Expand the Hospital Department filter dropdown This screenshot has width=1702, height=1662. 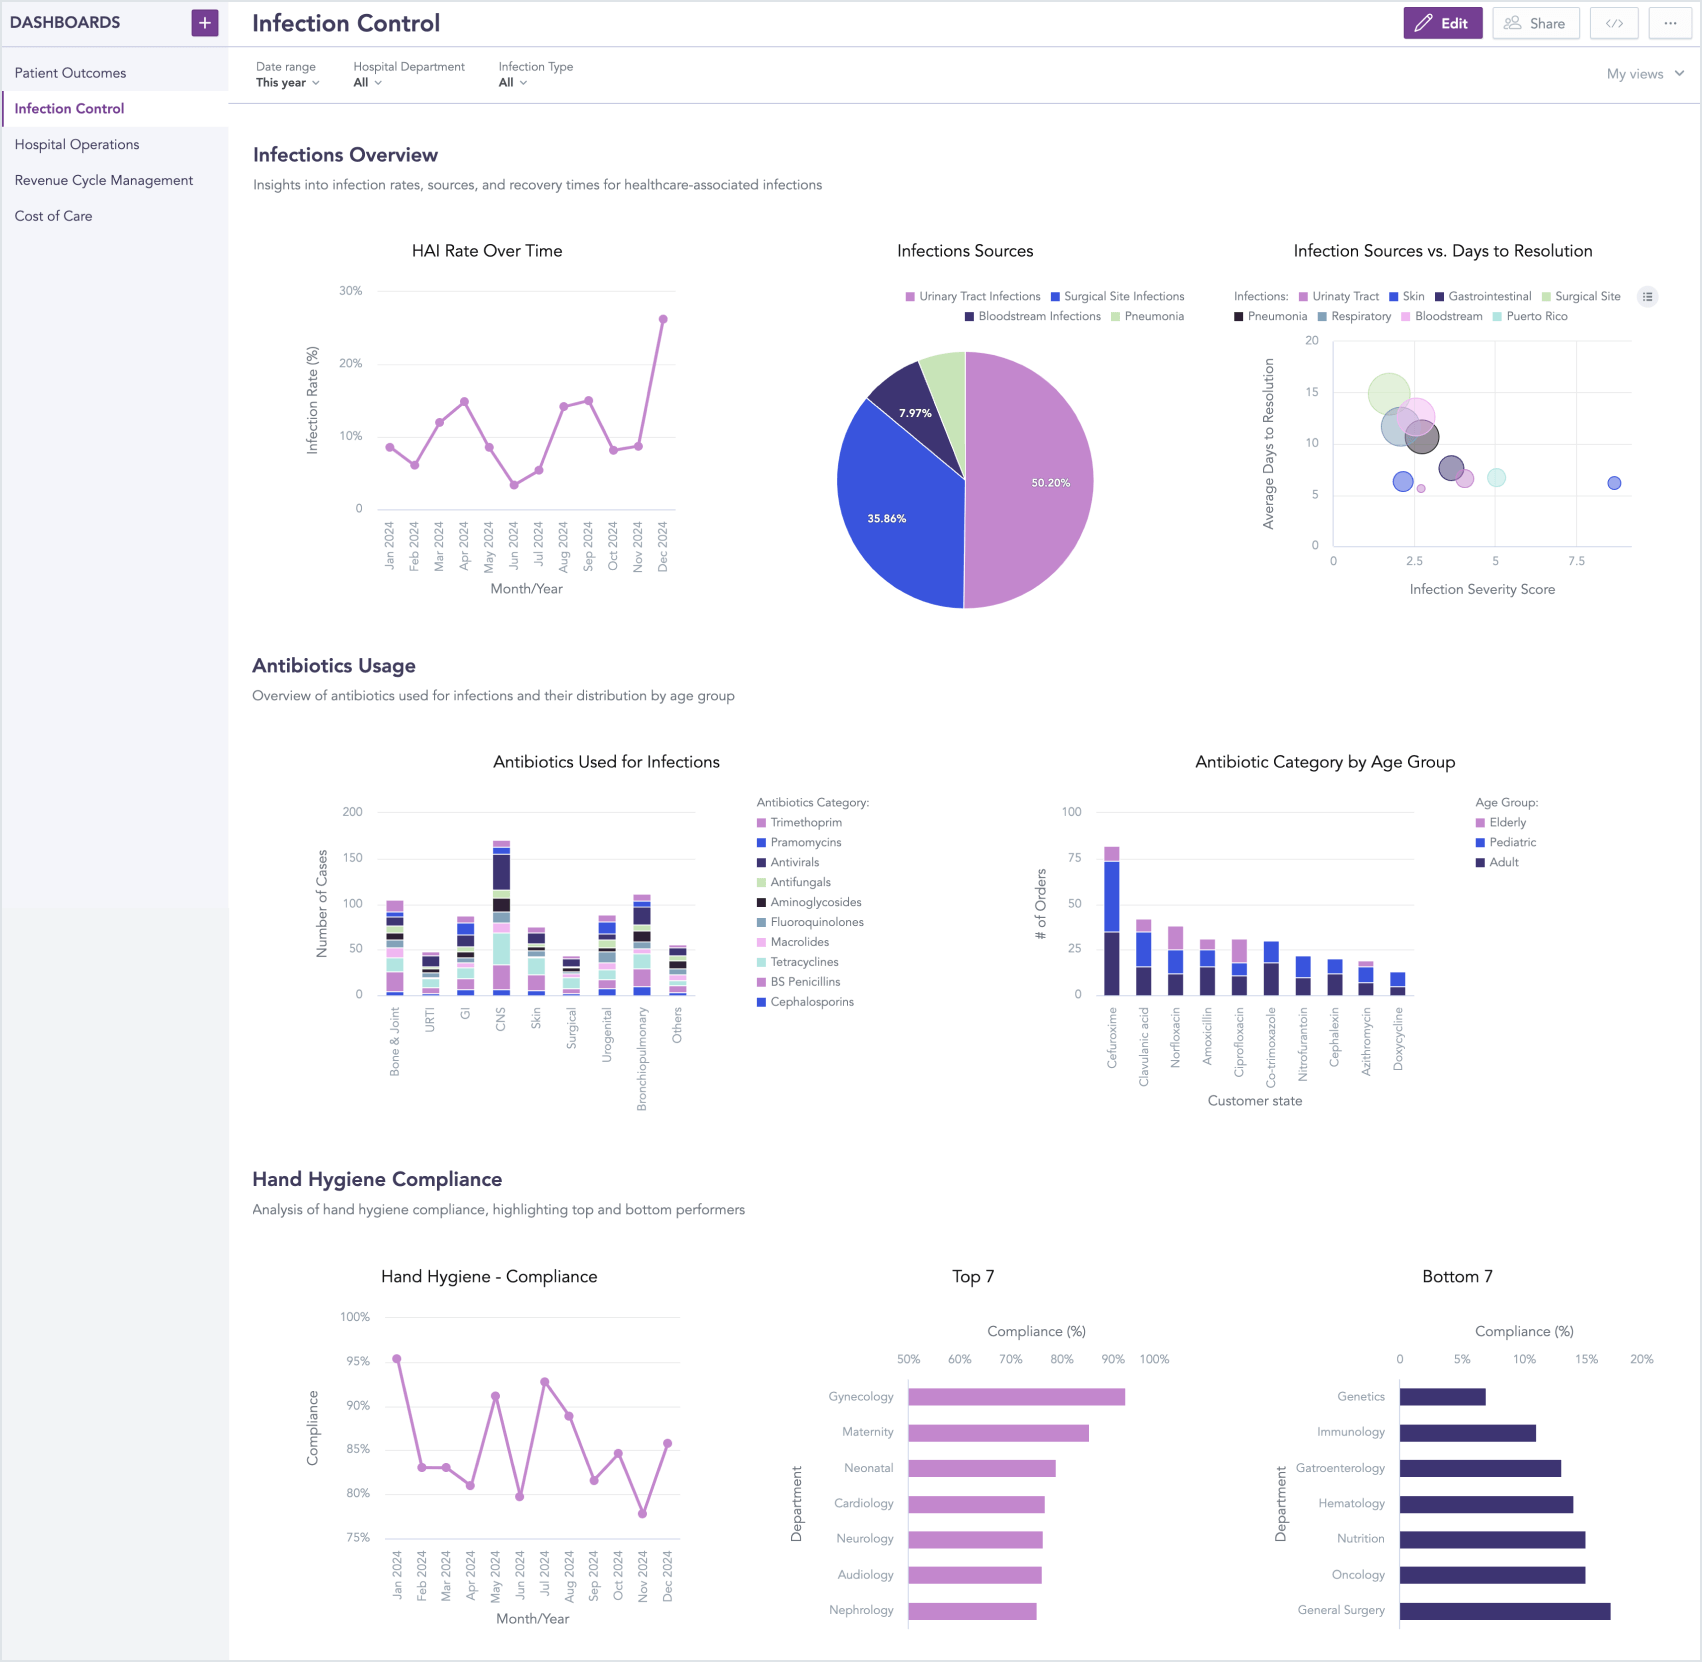(367, 82)
